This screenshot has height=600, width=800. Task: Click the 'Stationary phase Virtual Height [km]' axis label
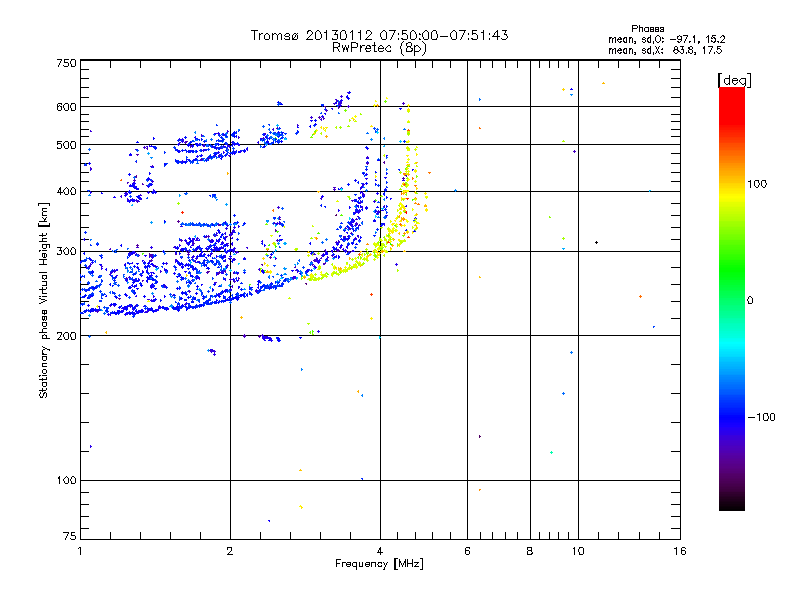pos(44,300)
